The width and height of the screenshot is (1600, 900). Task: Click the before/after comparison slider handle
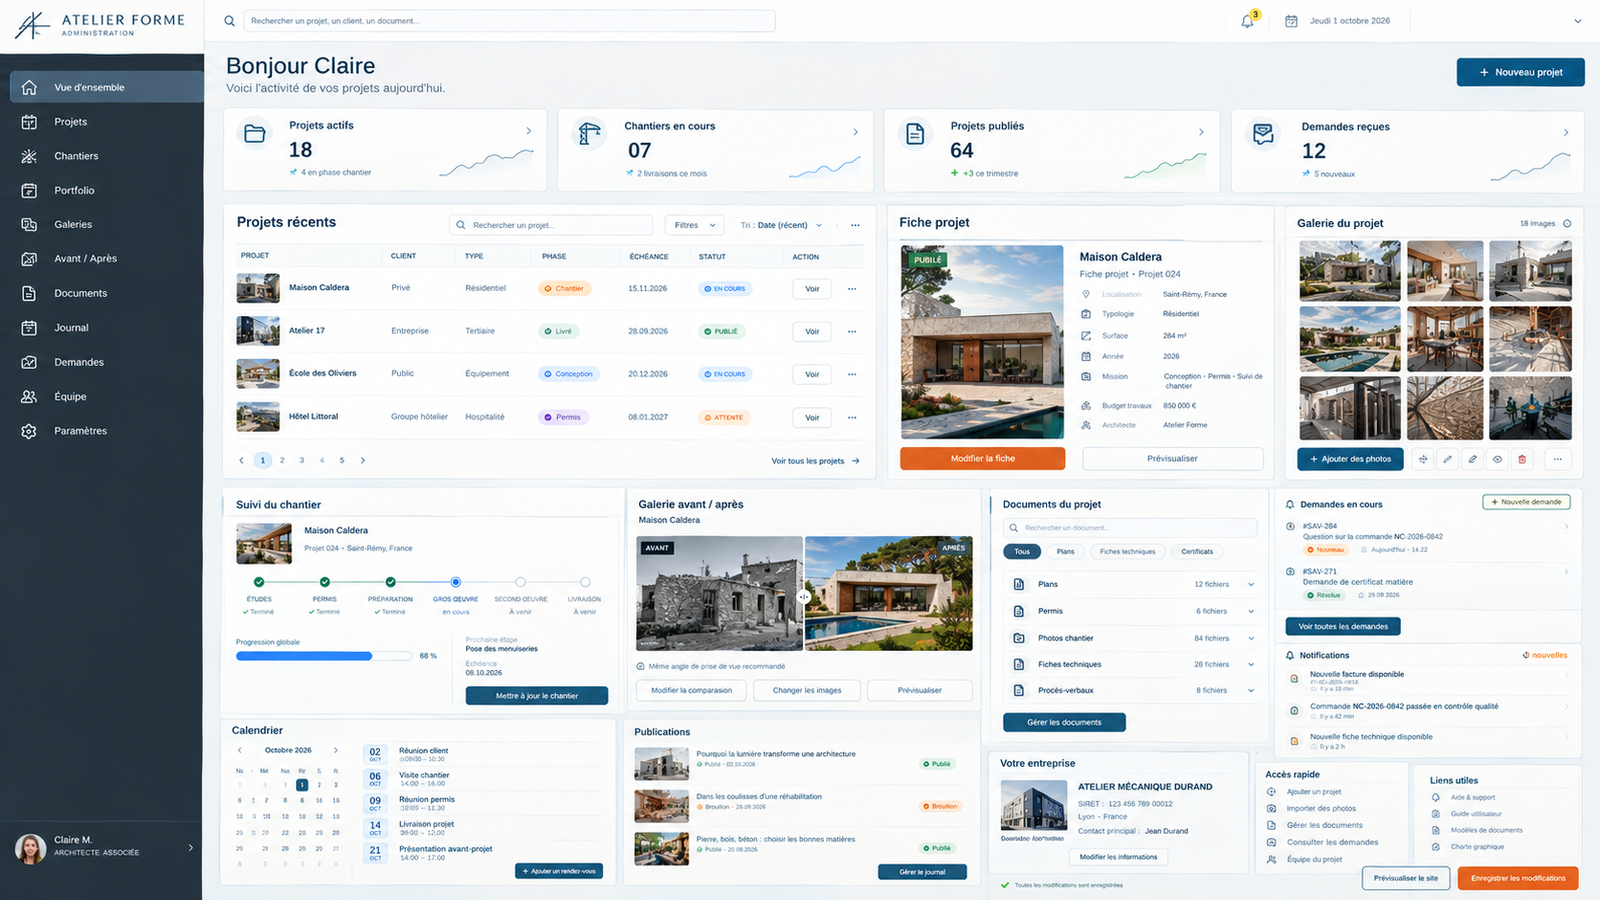(x=804, y=597)
